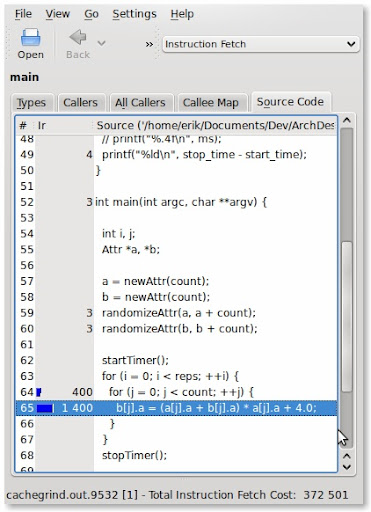371x512 pixels.
Task: Click the Open file printer icon
Action: coord(30,37)
